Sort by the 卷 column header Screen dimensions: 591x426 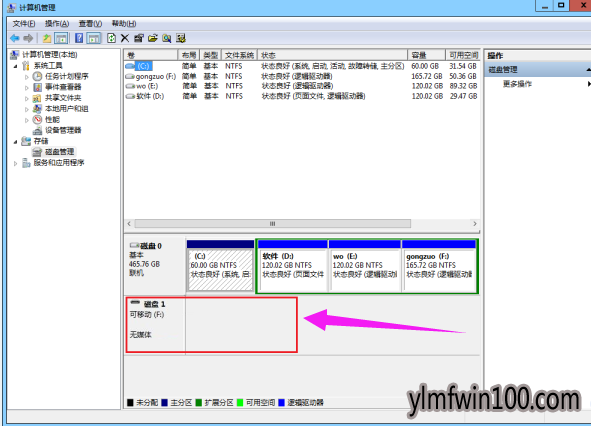point(151,55)
